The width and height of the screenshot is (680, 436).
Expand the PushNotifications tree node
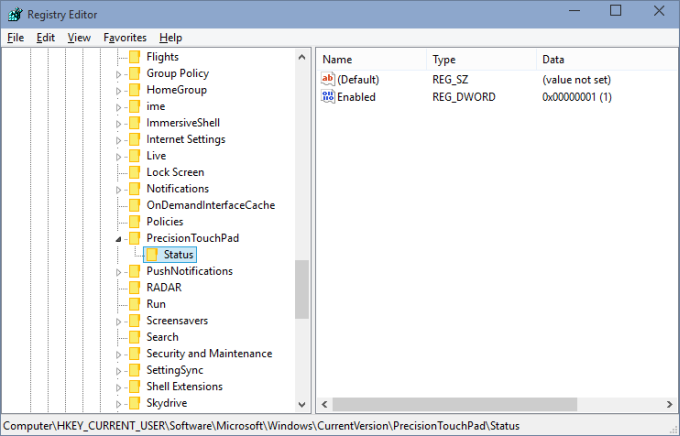coord(119,271)
